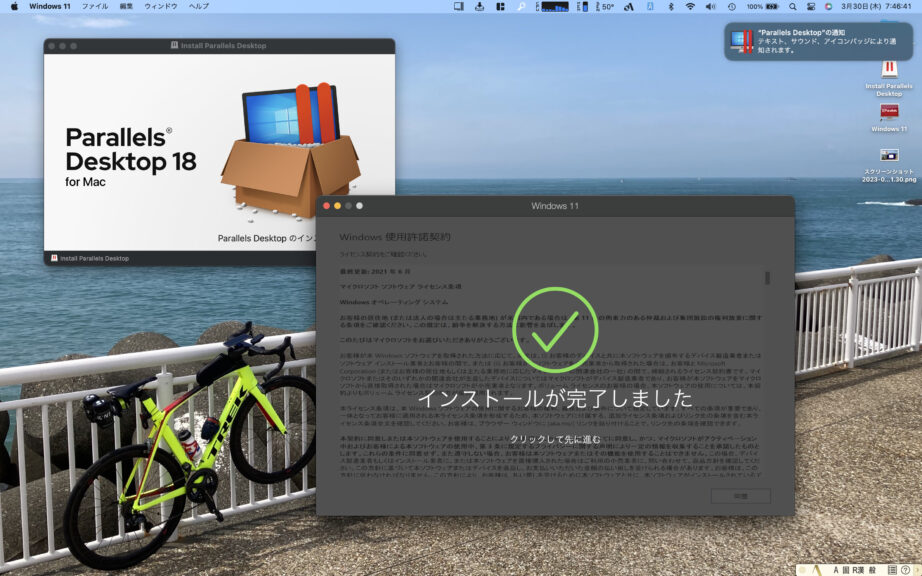
Task: Click the 100% battery indicator
Action: (763, 6)
